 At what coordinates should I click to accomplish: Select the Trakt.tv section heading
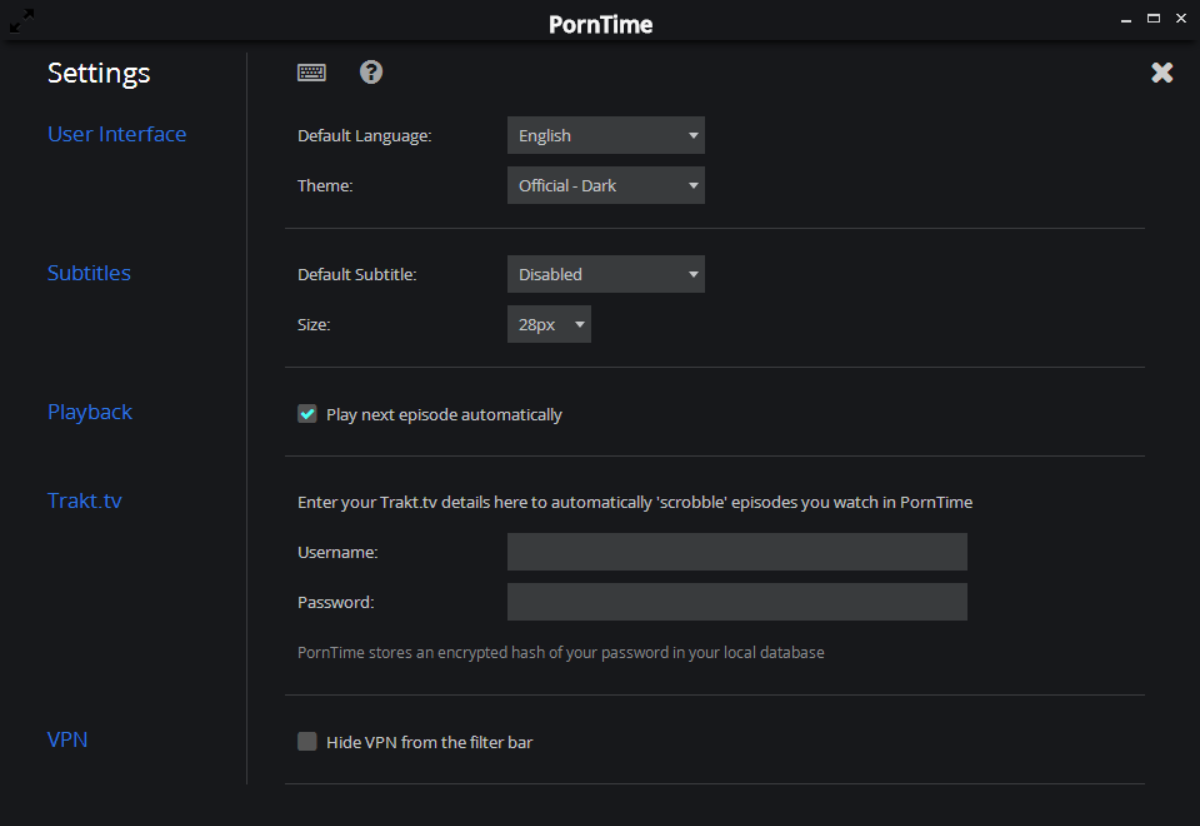point(85,500)
